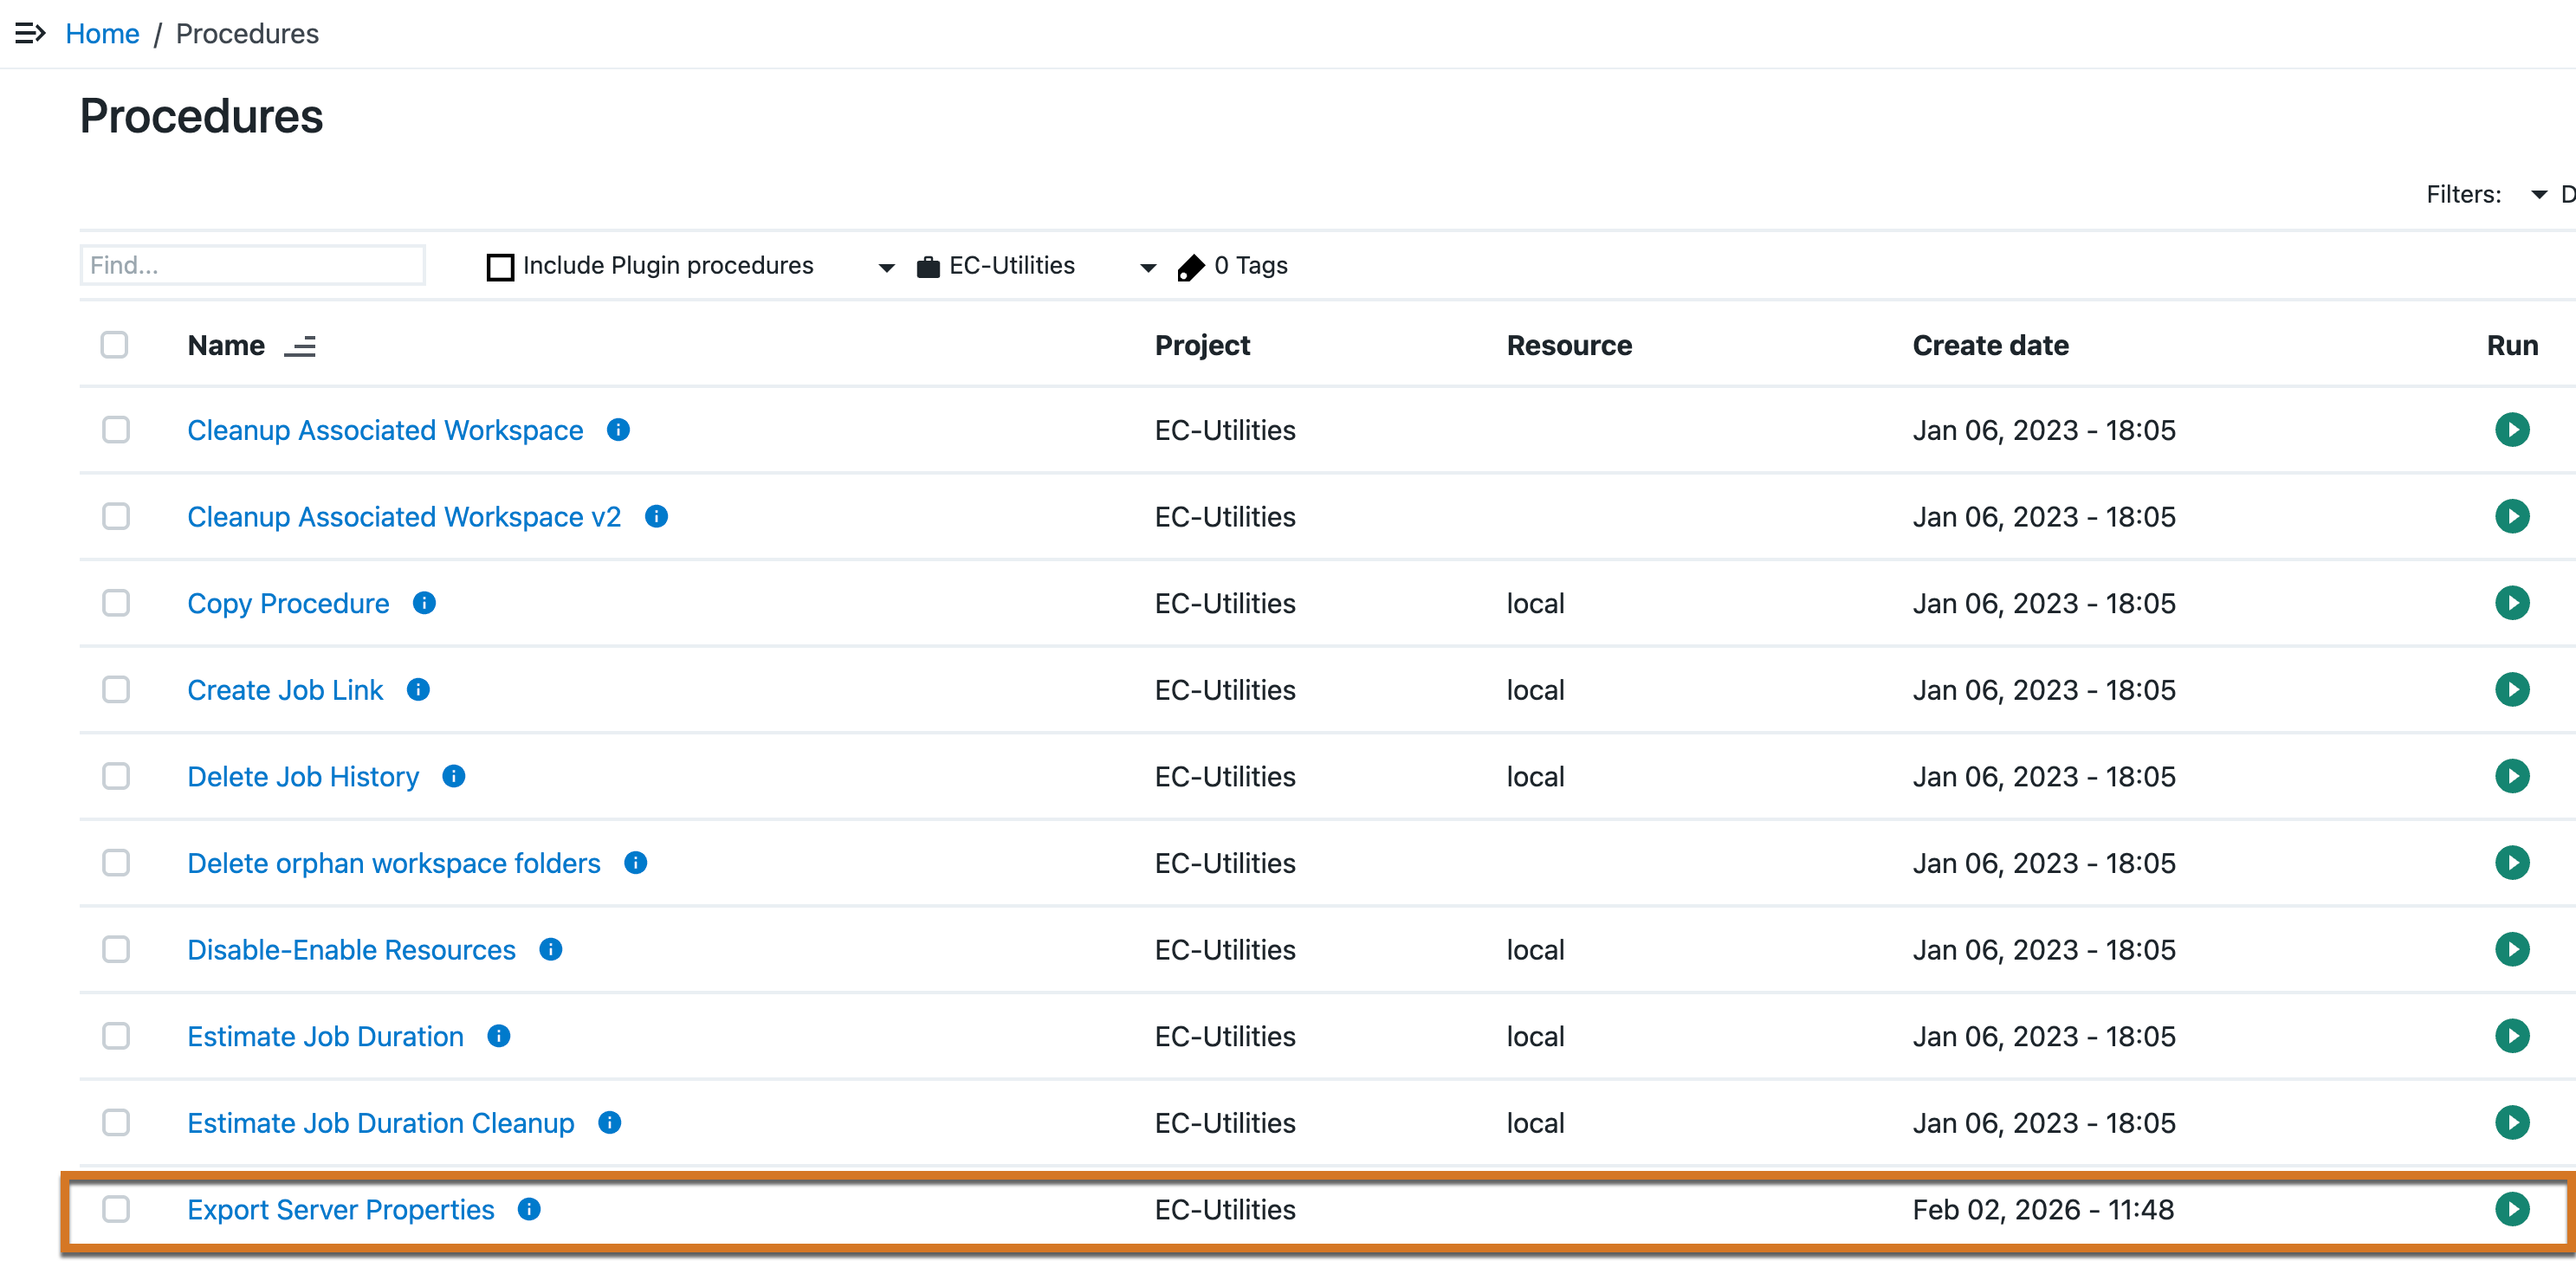2576x1261 pixels.
Task: Run the Delete Job History procedure
Action: pyautogui.click(x=2512, y=776)
